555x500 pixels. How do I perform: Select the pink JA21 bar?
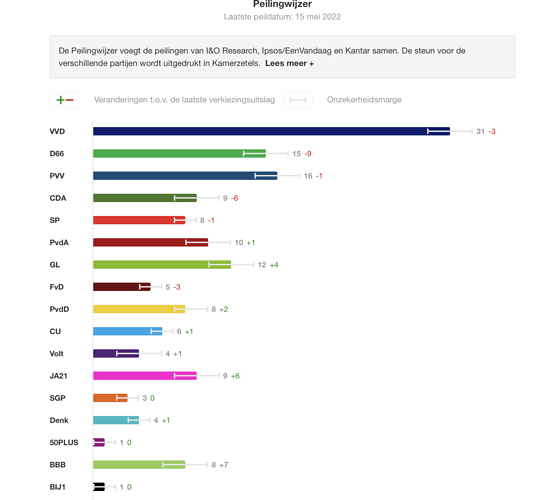coord(145,376)
